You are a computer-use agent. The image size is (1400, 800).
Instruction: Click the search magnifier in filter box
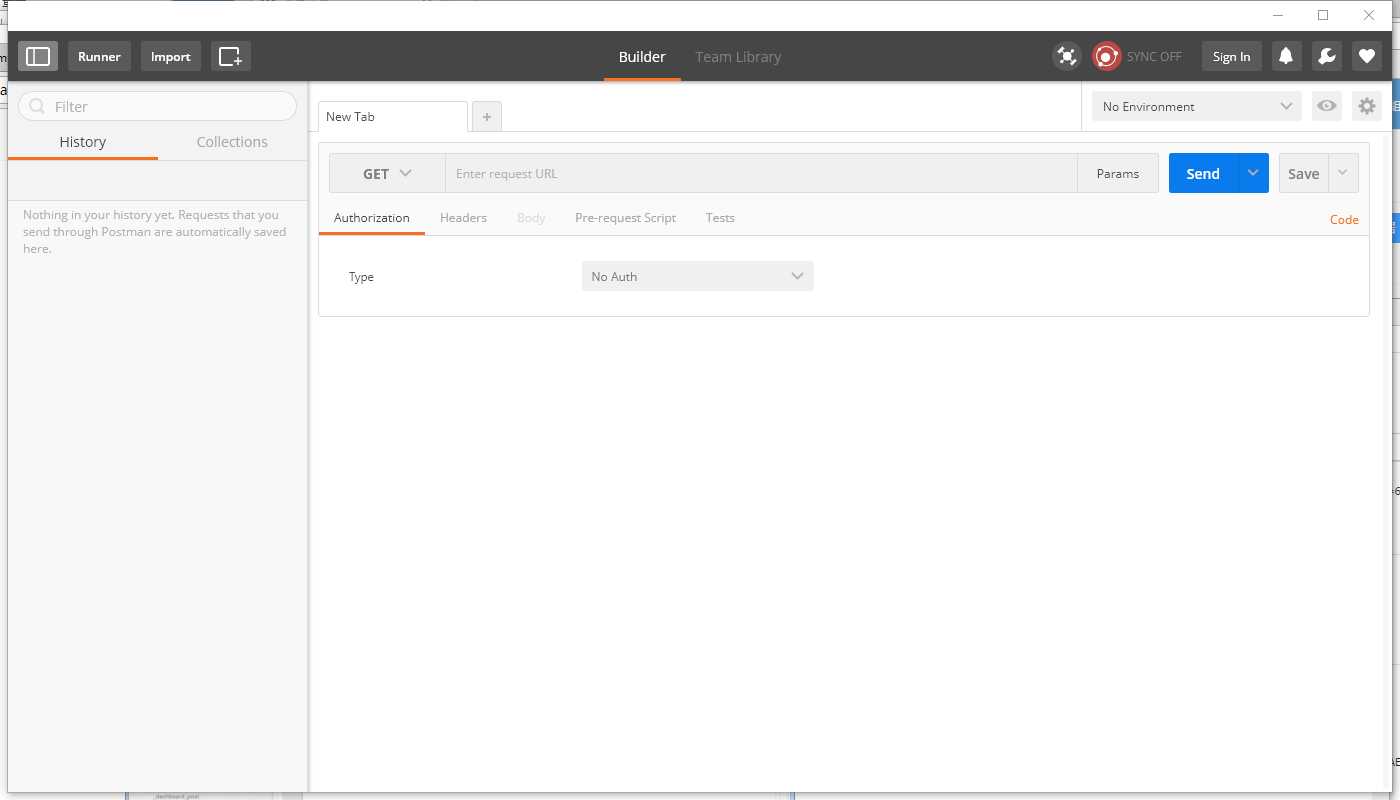point(37,106)
